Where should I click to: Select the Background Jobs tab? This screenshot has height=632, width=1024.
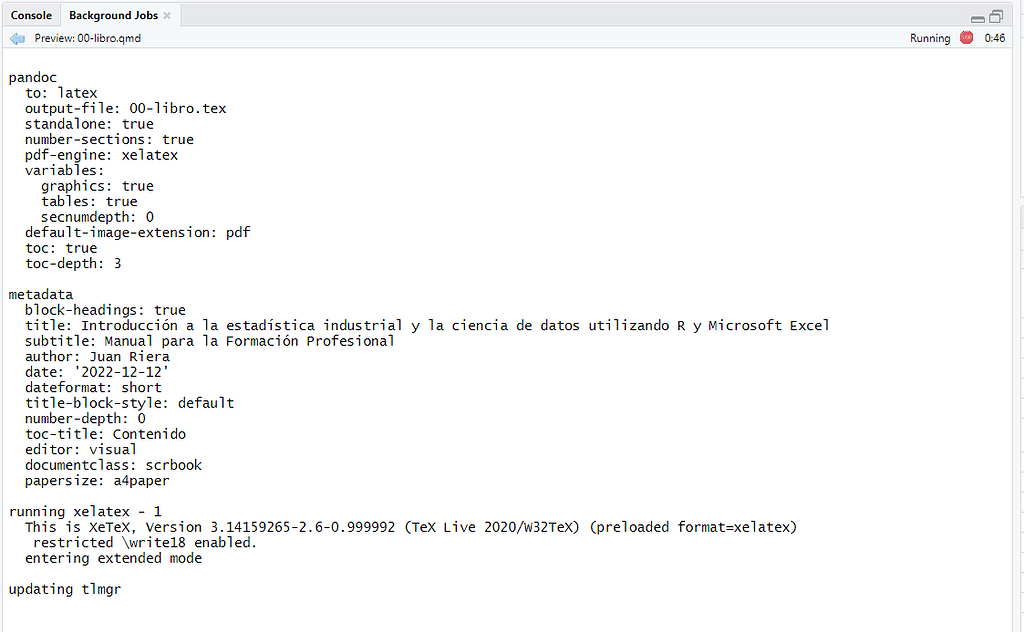(x=114, y=15)
